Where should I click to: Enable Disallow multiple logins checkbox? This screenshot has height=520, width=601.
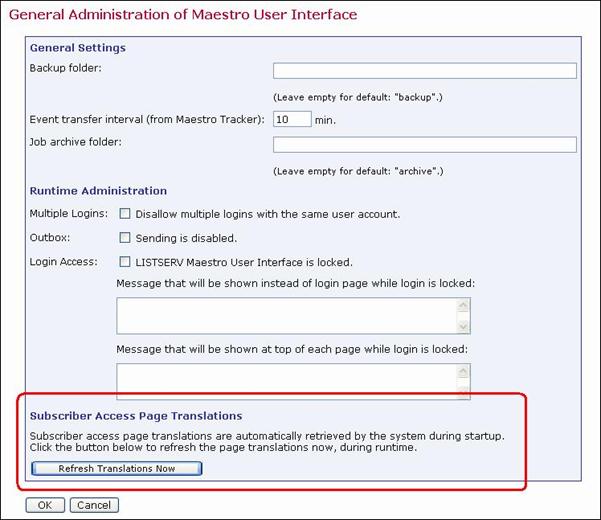click(x=125, y=213)
